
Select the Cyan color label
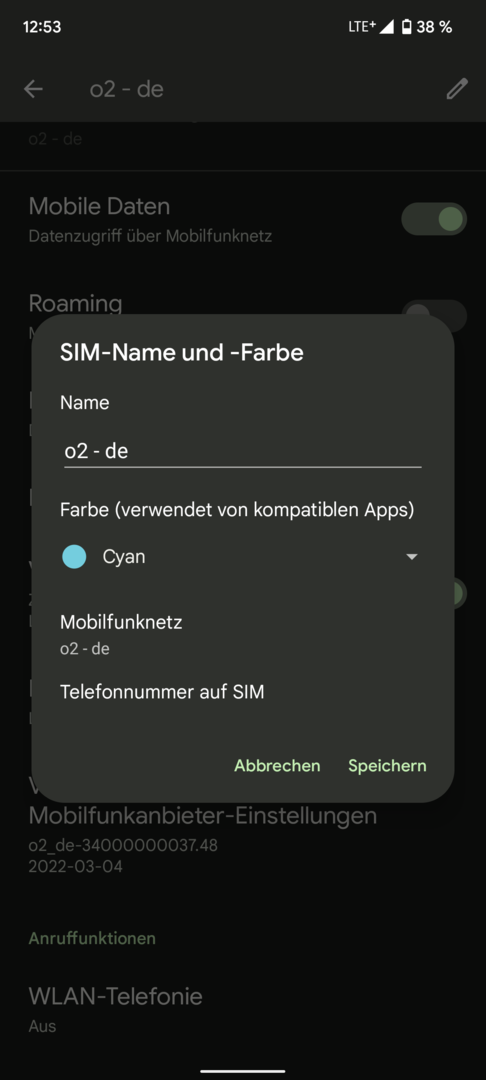(x=124, y=557)
